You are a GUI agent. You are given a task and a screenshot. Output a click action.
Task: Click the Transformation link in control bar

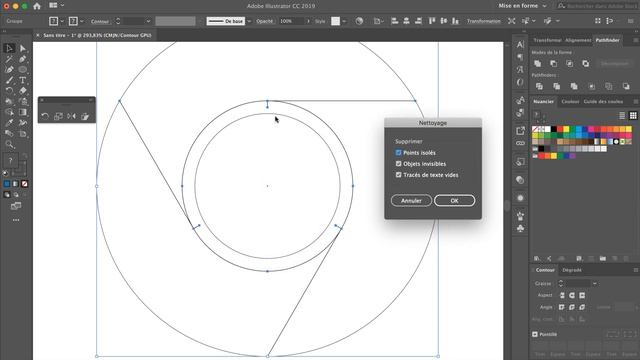484,21
